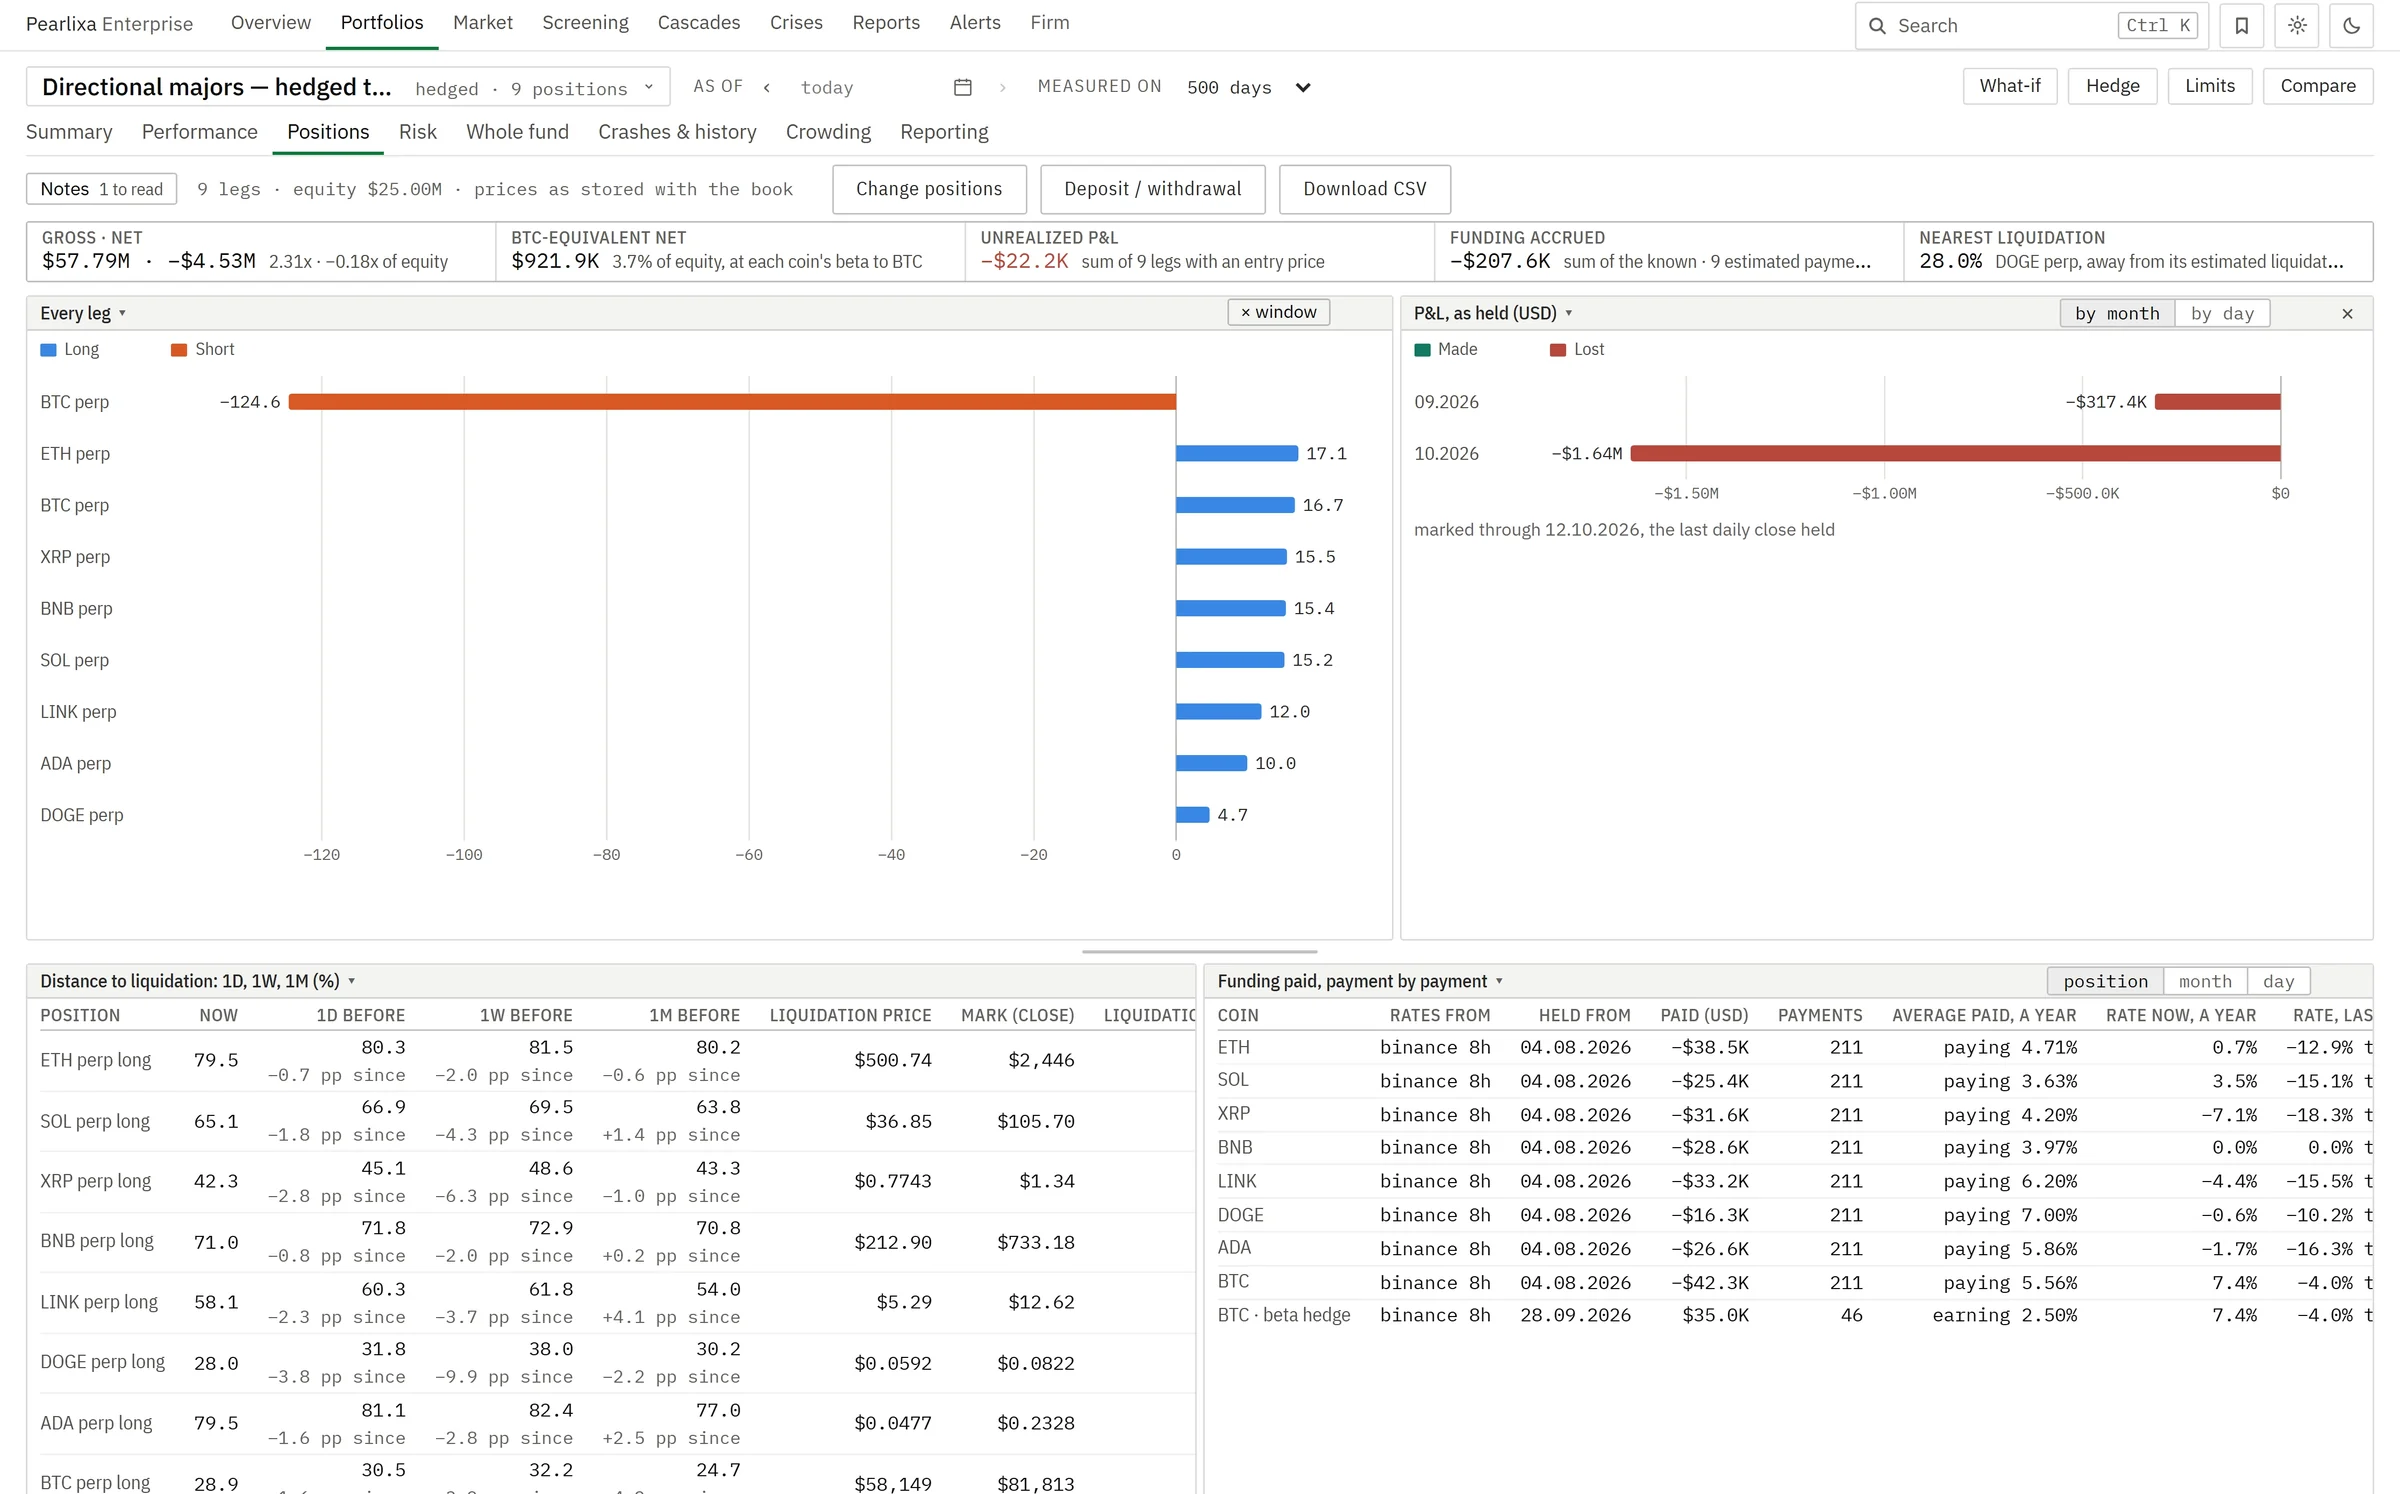Open the Reports top menu
The width and height of the screenshot is (2400, 1494).
click(x=885, y=23)
